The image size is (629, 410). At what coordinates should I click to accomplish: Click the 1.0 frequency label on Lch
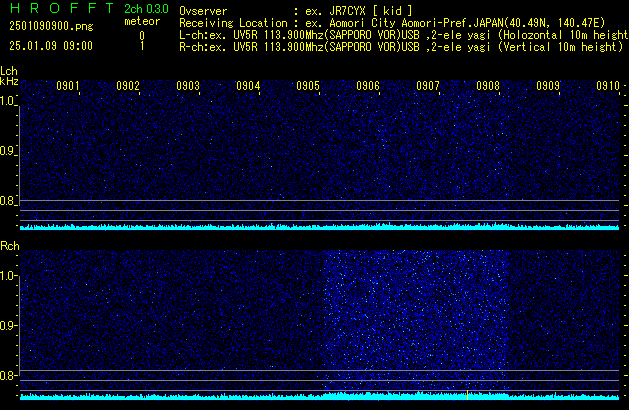(x=7, y=101)
